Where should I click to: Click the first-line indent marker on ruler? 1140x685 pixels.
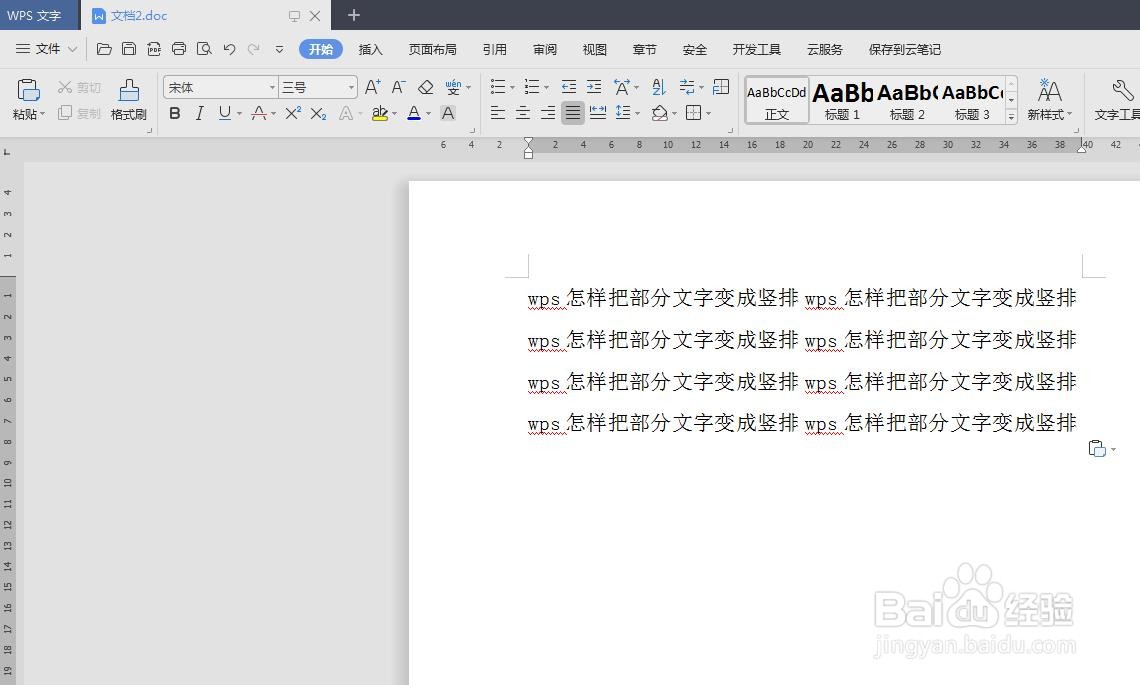point(528,142)
